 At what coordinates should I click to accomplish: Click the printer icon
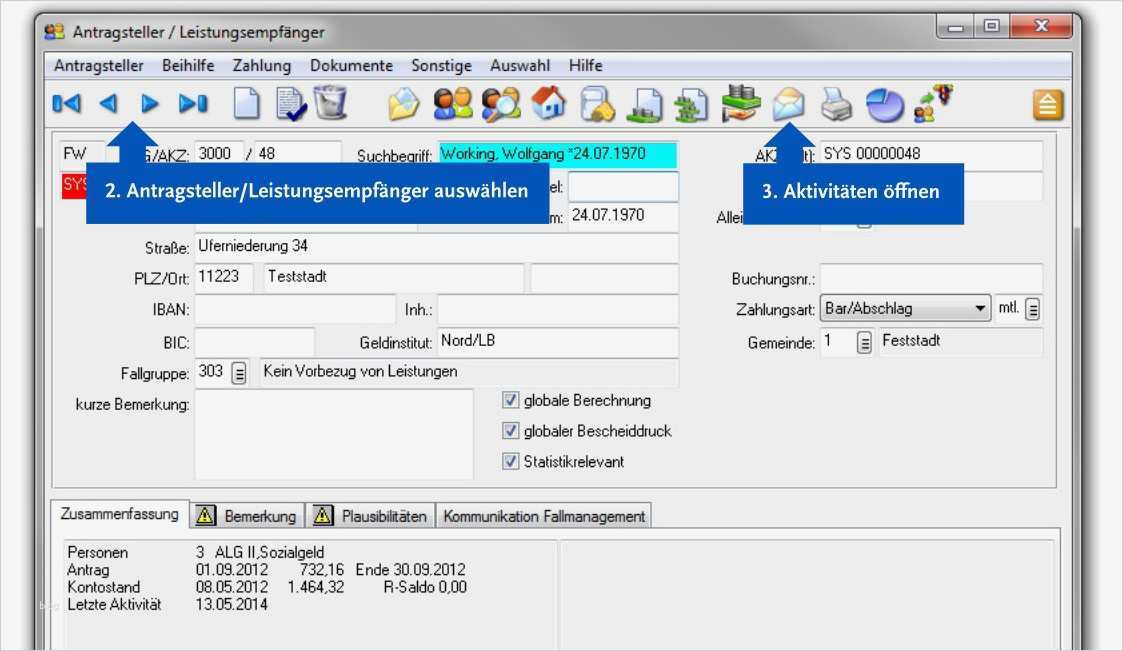click(x=836, y=105)
